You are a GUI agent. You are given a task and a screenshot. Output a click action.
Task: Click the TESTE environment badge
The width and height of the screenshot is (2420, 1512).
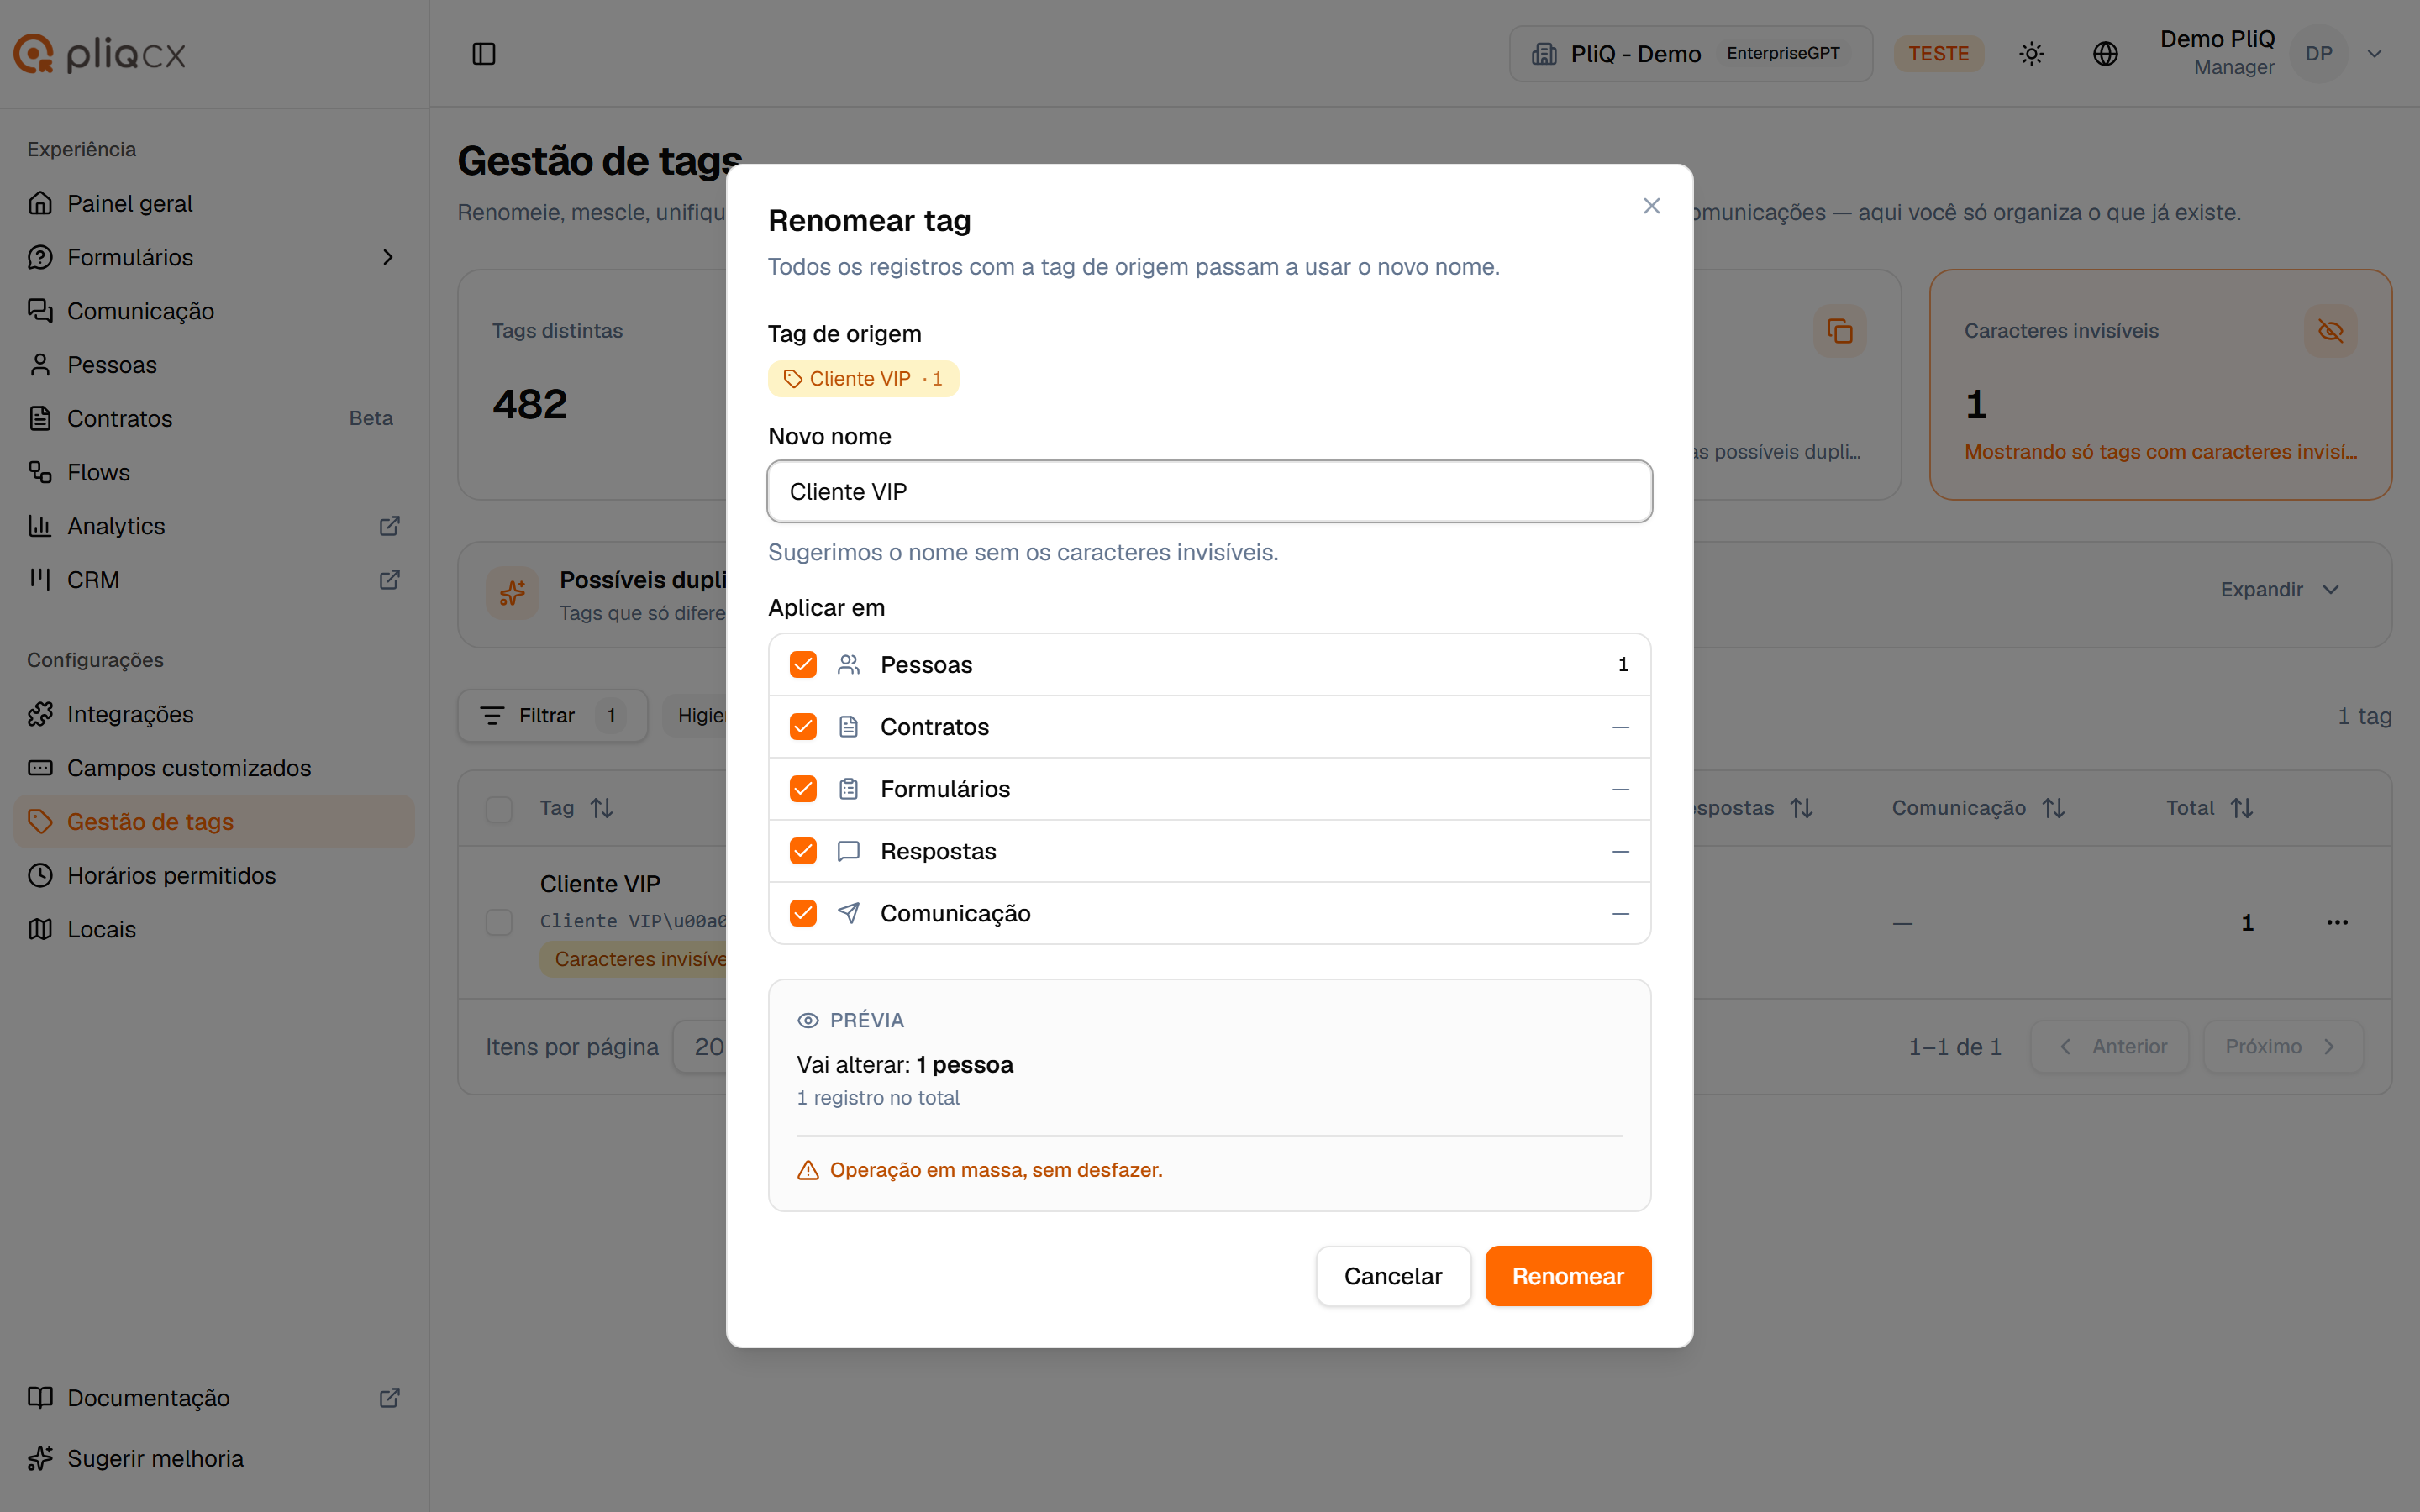(1938, 54)
